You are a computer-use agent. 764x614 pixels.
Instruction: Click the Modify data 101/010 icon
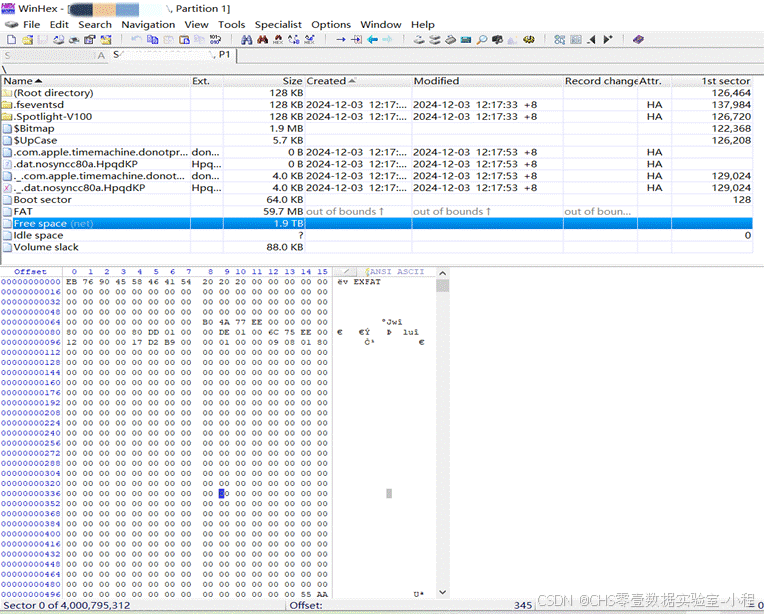(215, 40)
